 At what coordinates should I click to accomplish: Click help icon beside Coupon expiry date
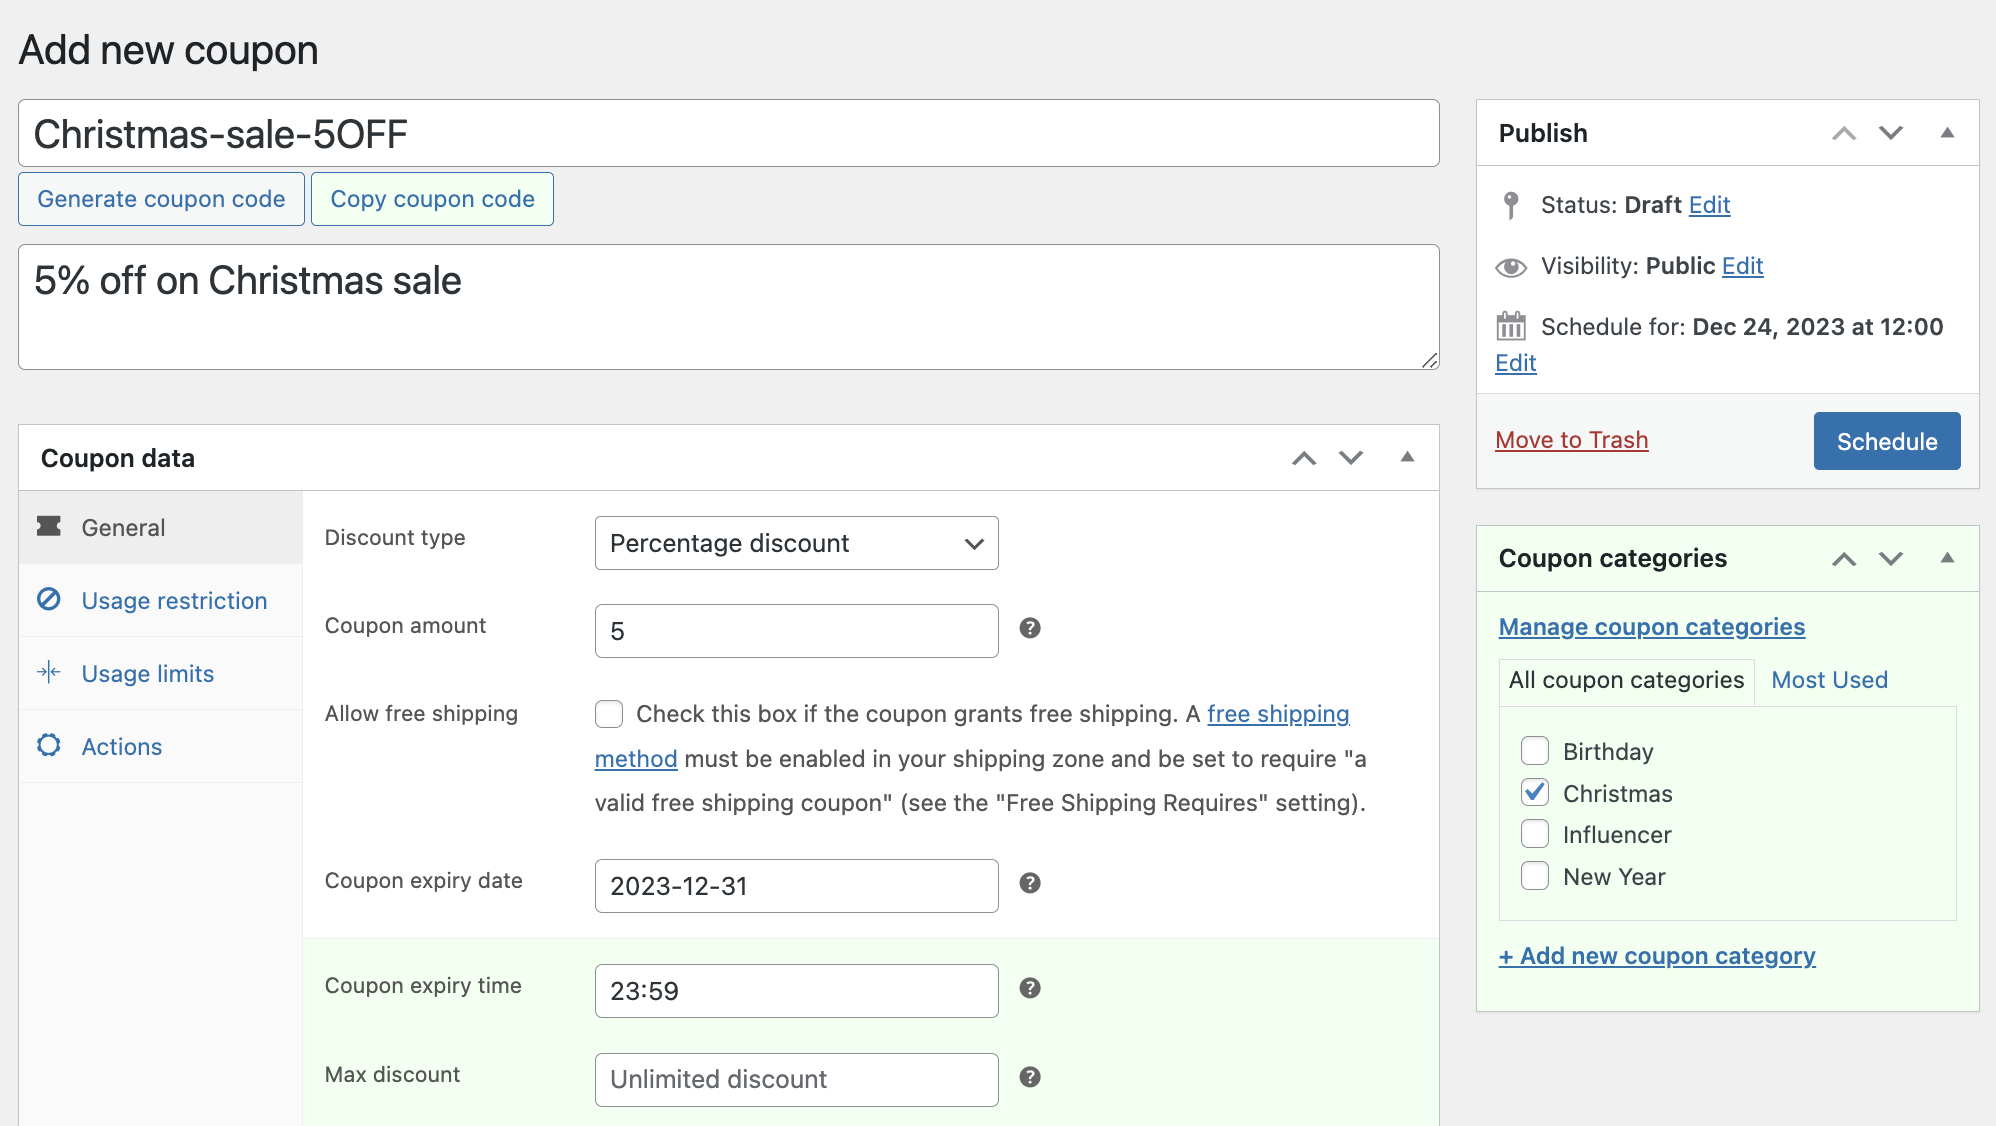(1031, 884)
